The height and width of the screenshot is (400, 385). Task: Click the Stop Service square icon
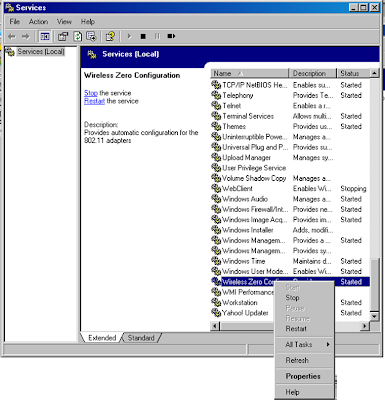click(x=143, y=36)
